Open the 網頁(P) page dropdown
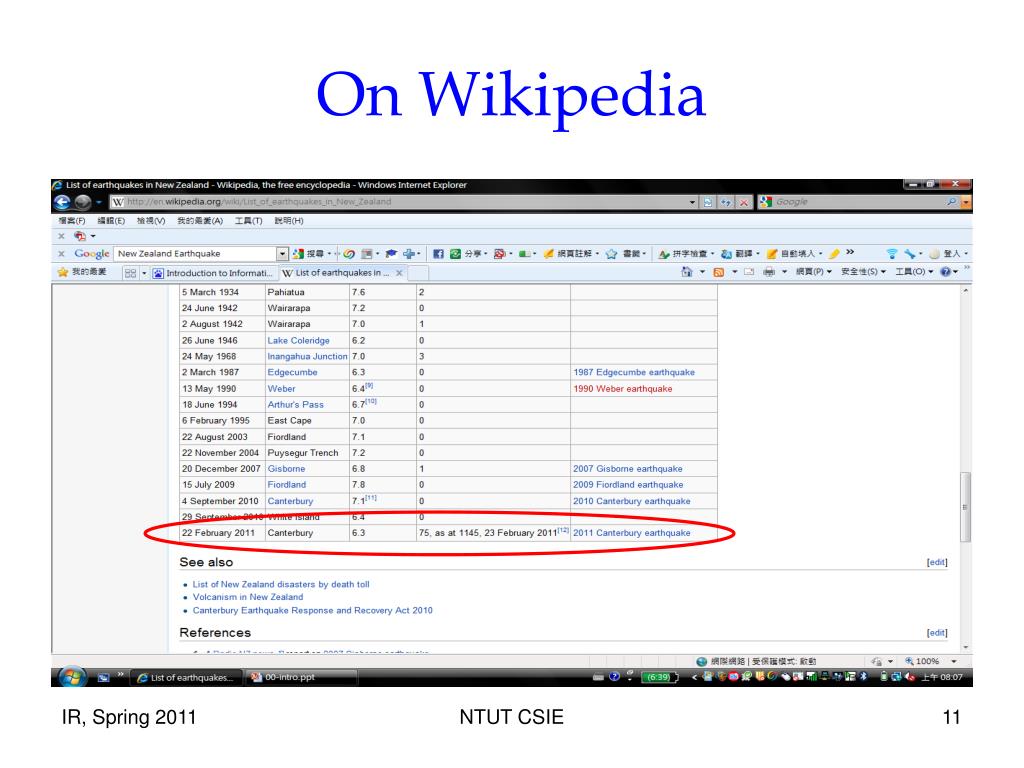 pyautogui.click(x=813, y=272)
